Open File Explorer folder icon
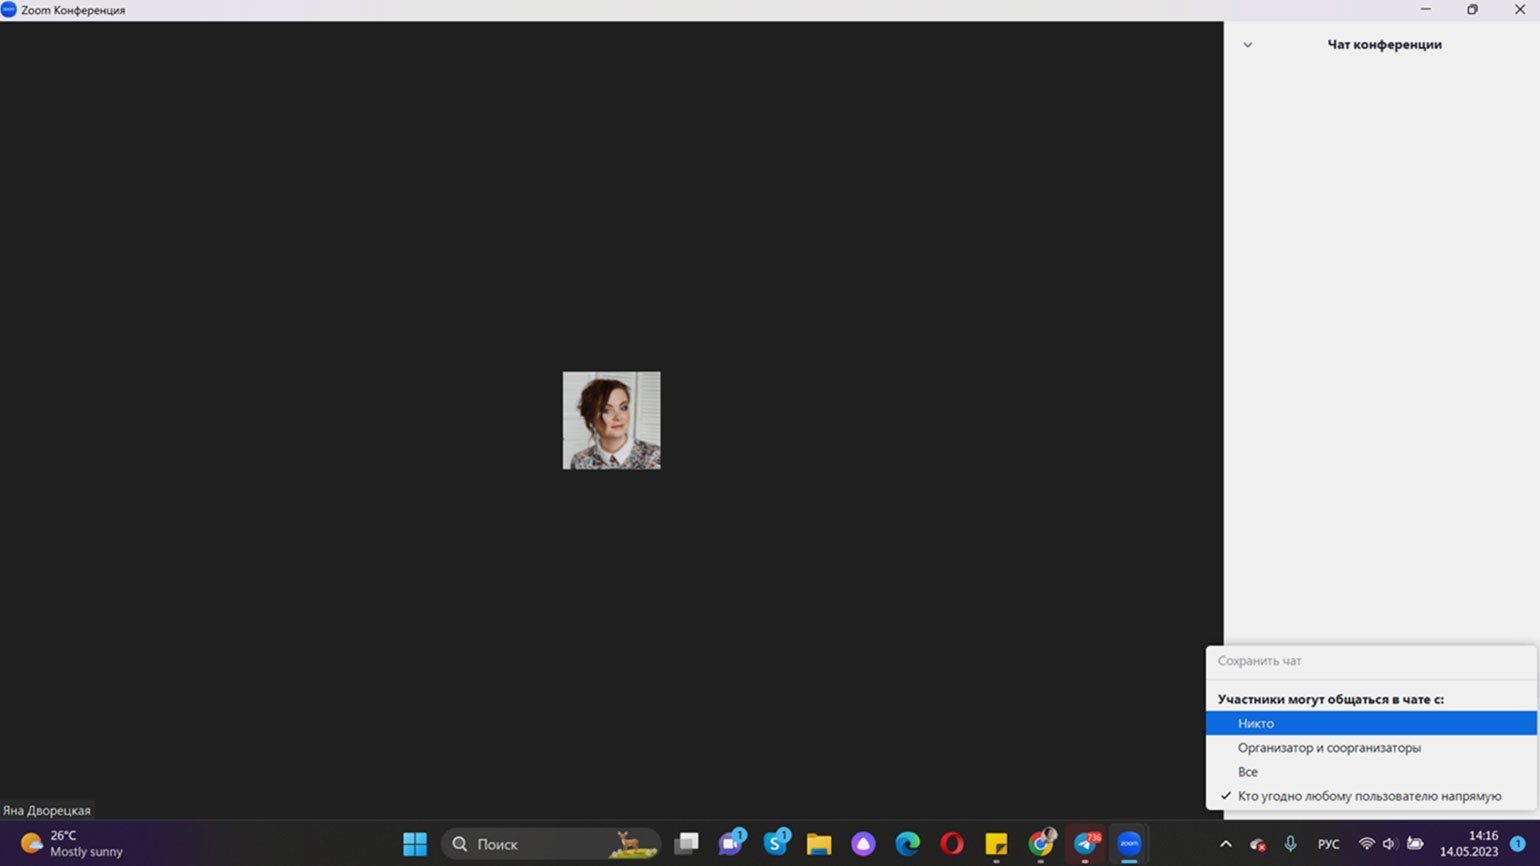This screenshot has height=866, width=1540. pos(819,844)
